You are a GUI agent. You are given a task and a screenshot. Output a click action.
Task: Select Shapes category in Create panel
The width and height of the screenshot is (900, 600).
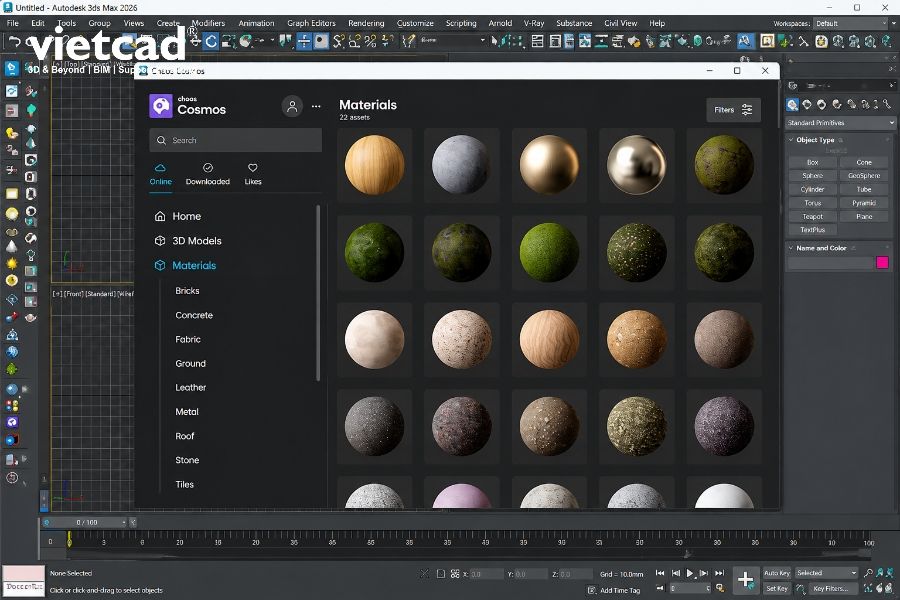click(807, 104)
